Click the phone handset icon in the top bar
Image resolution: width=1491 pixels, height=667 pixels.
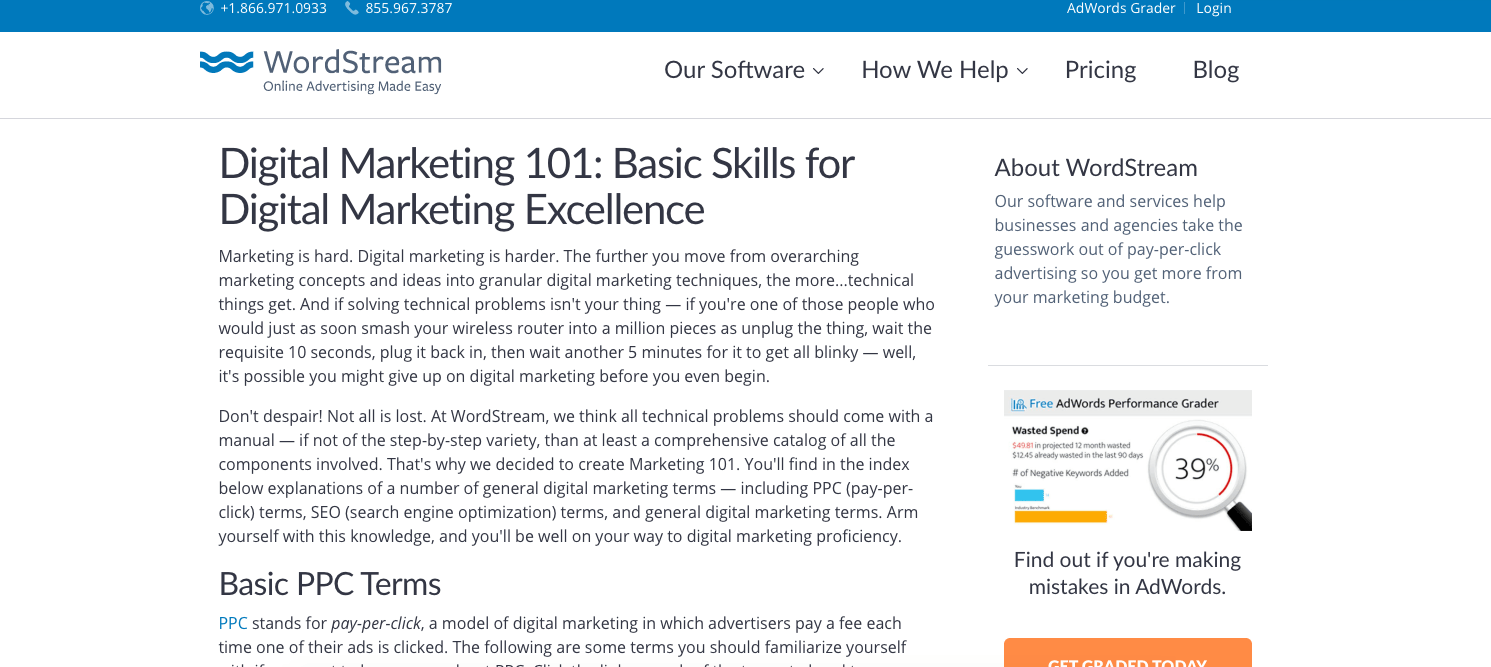tap(351, 8)
